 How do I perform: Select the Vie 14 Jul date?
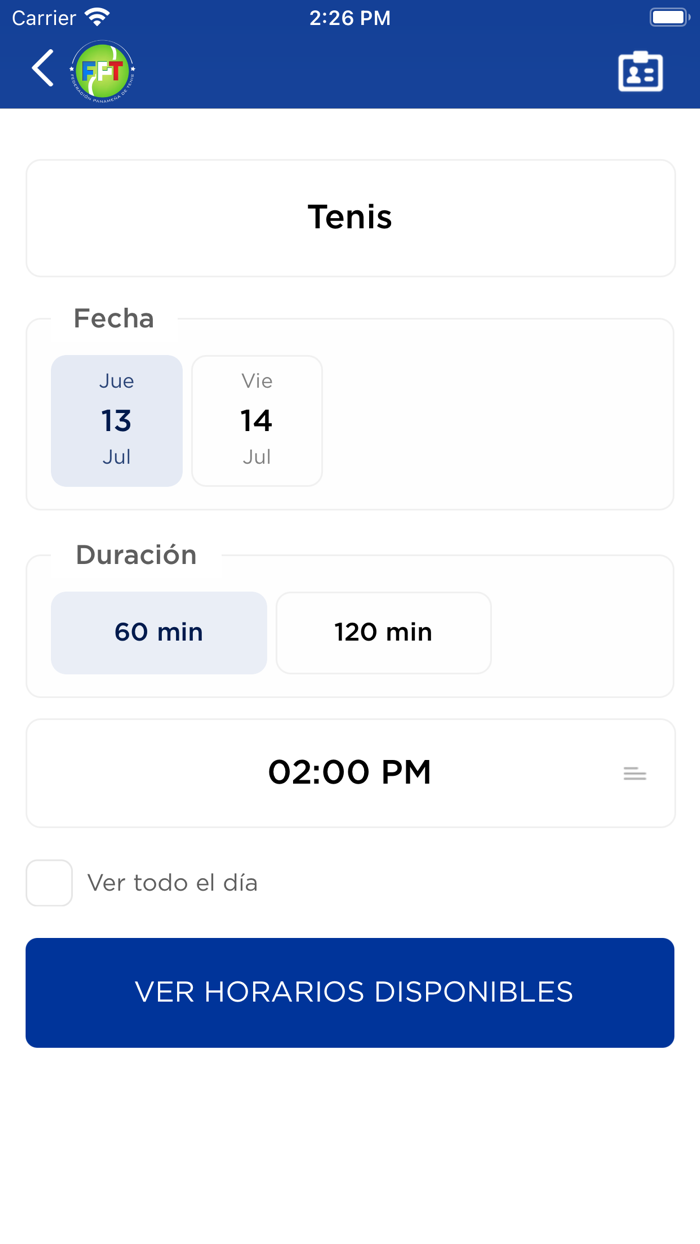(257, 420)
